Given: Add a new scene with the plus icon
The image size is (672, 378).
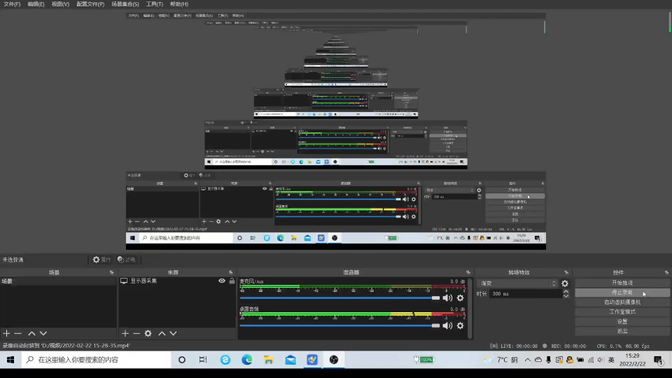Looking at the screenshot, I should (6, 333).
